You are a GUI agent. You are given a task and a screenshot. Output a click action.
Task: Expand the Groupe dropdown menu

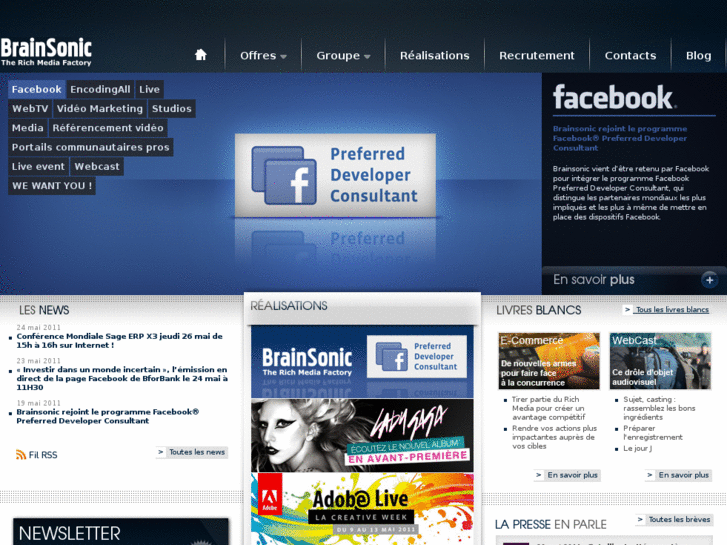coord(343,56)
